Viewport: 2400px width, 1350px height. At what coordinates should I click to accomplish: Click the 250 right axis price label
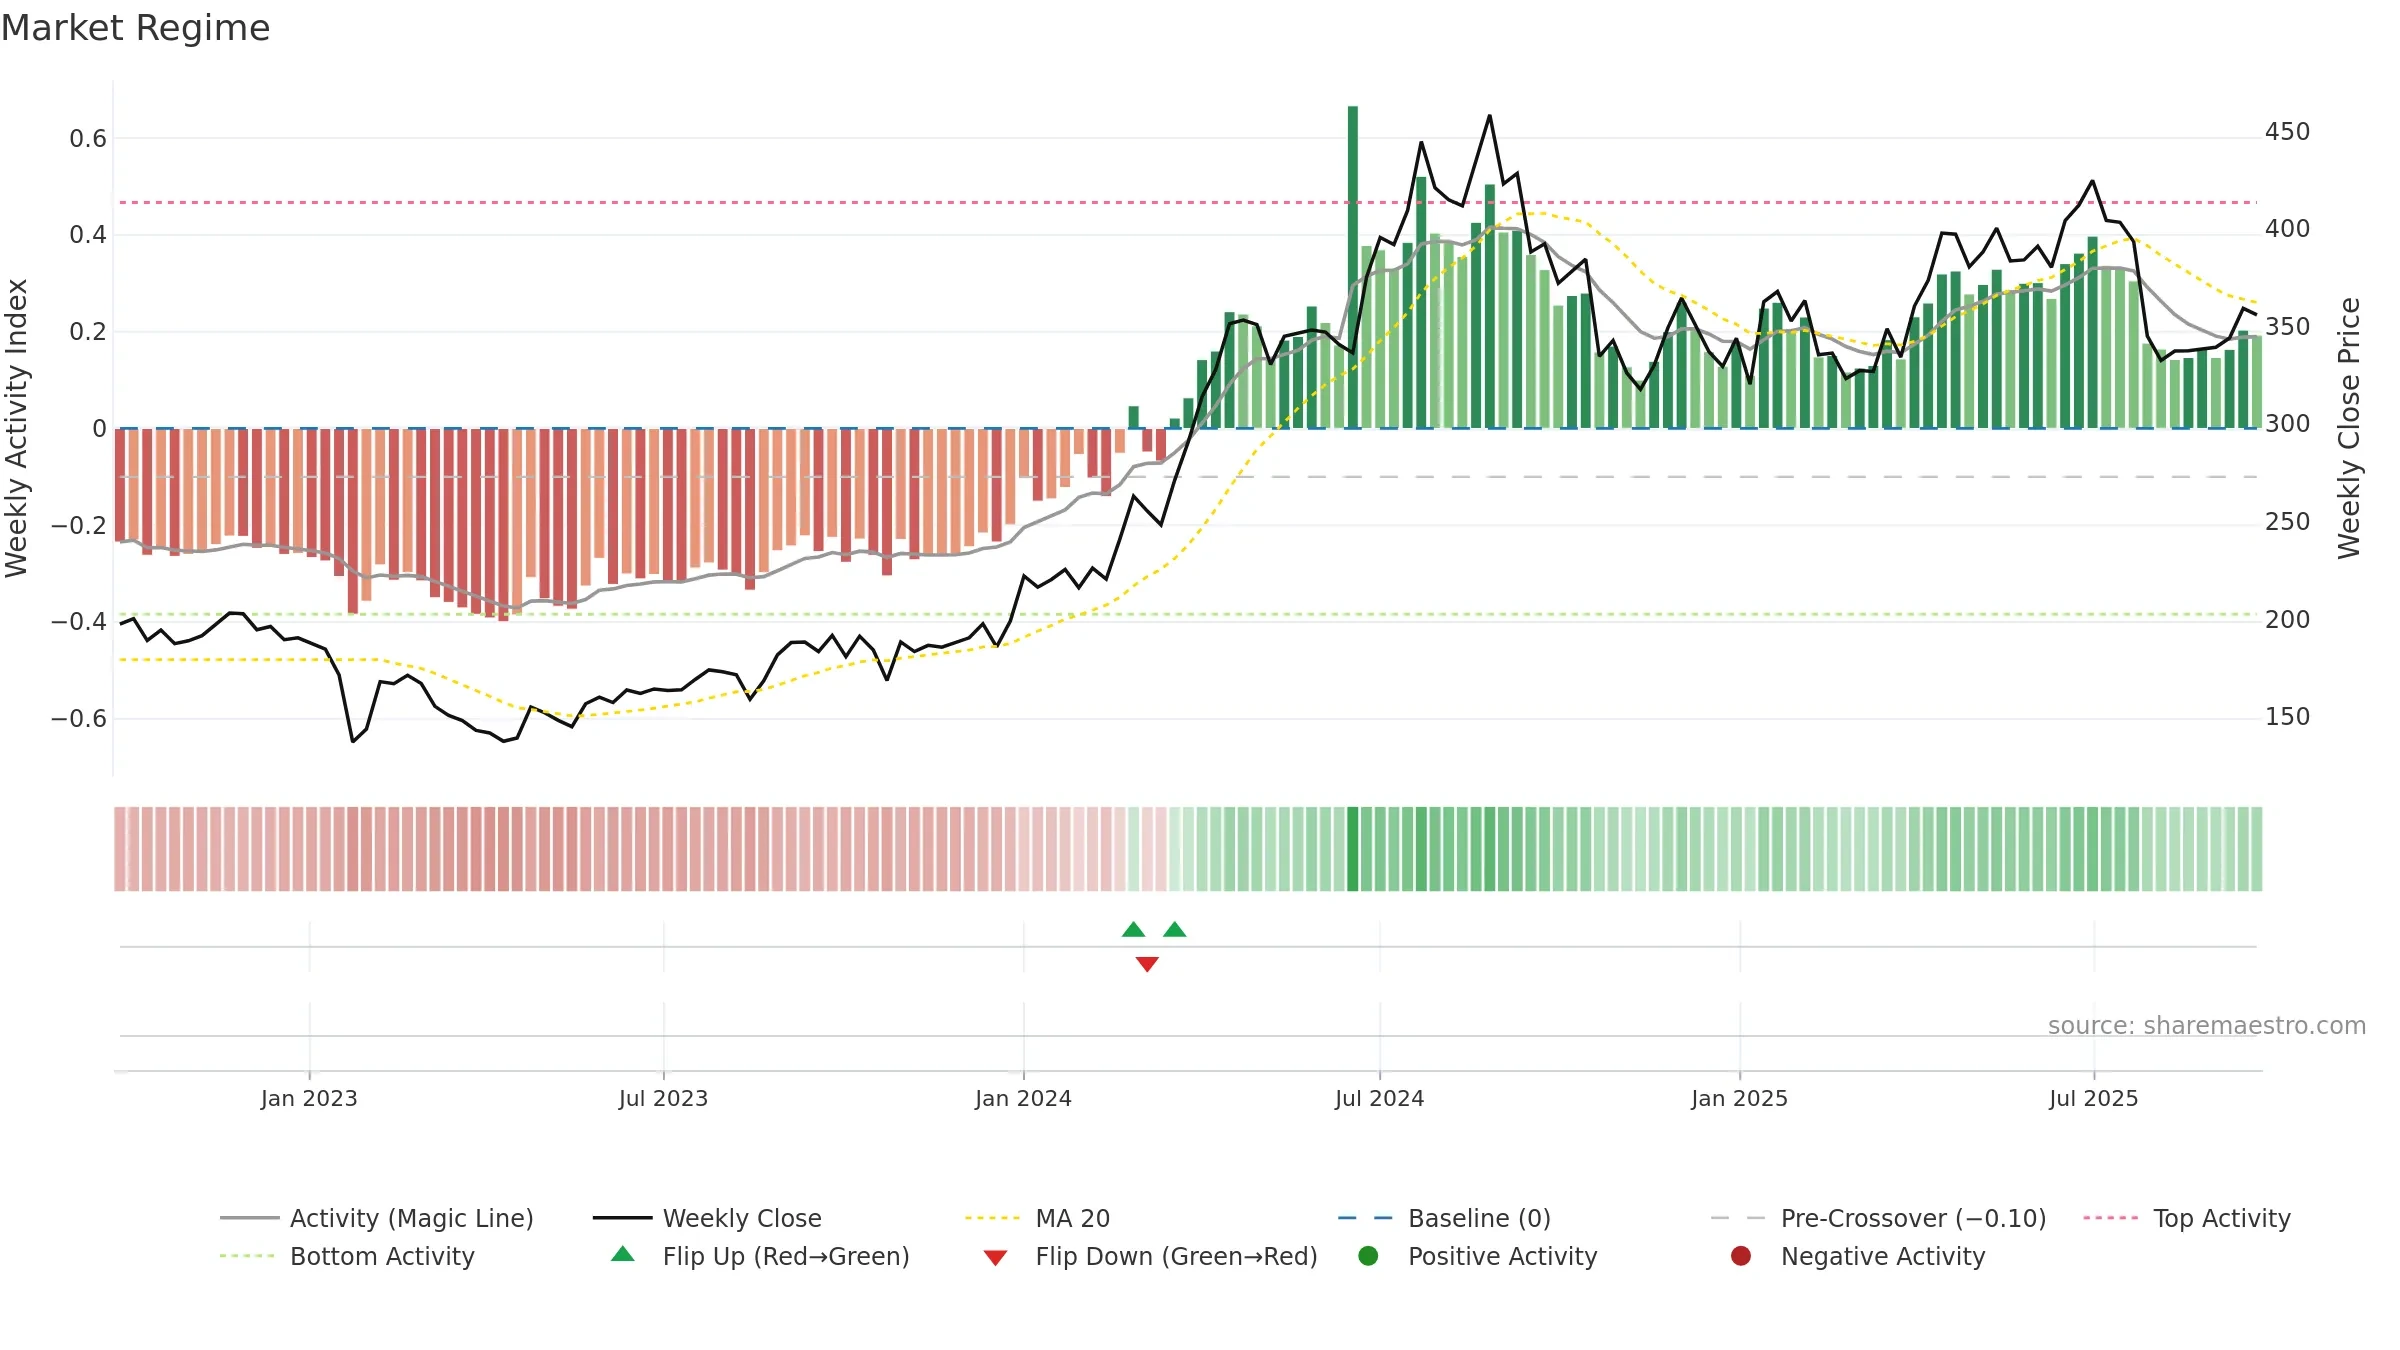click(x=2288, y=522)
